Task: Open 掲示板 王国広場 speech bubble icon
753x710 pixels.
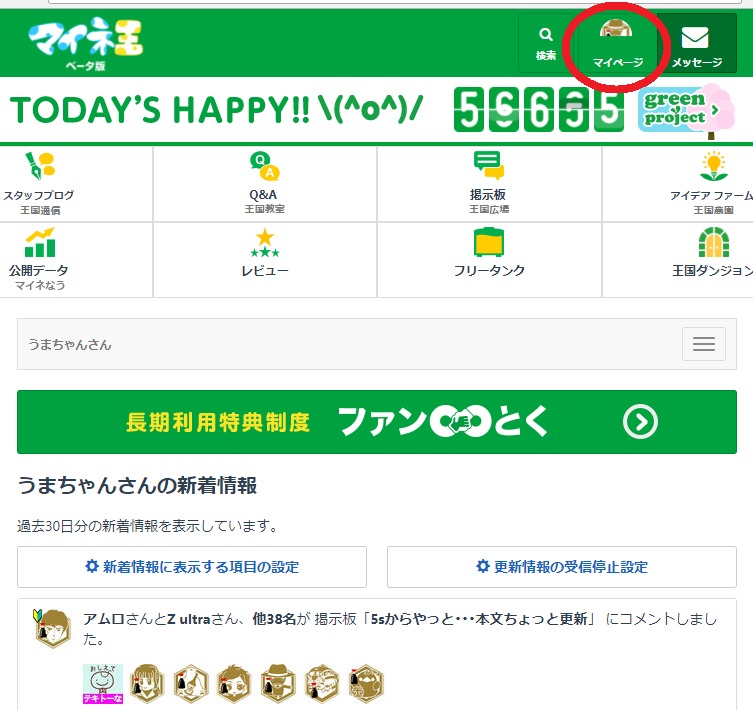Action: [489, 166]
